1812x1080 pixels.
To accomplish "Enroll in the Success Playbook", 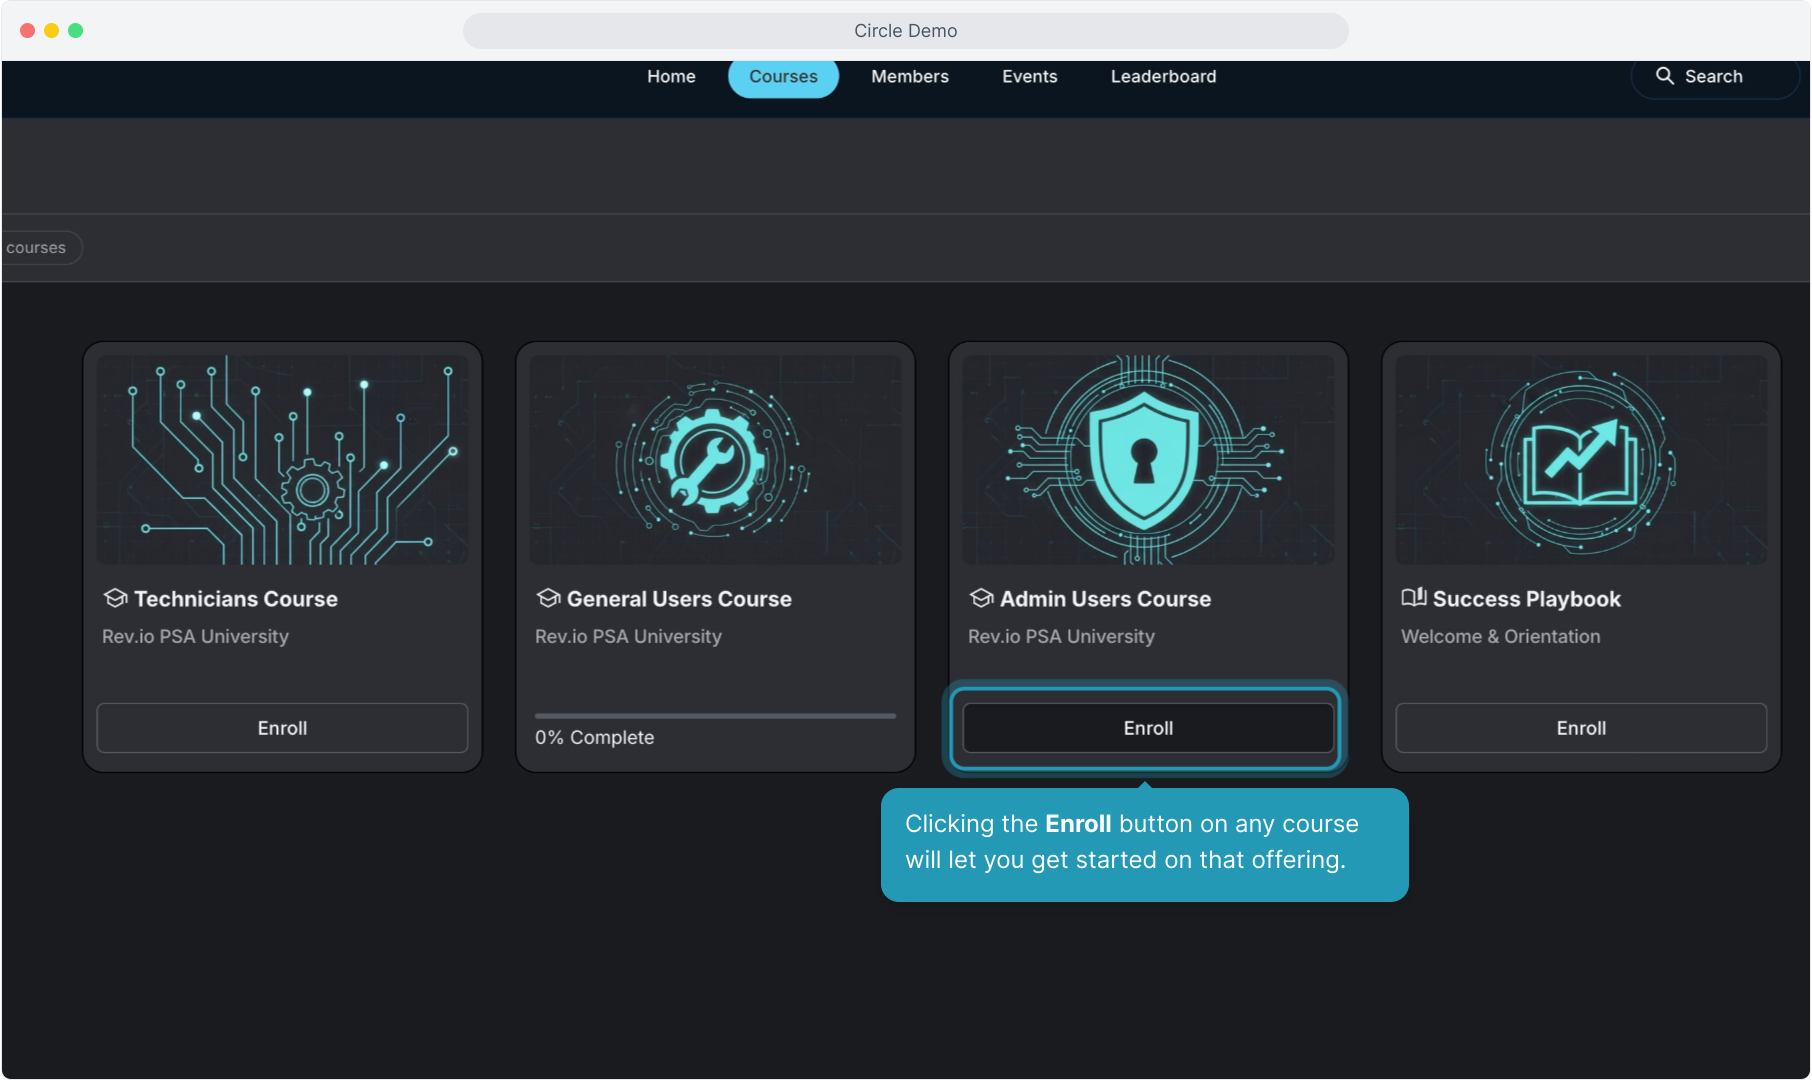I will (x=1580, y=728).
